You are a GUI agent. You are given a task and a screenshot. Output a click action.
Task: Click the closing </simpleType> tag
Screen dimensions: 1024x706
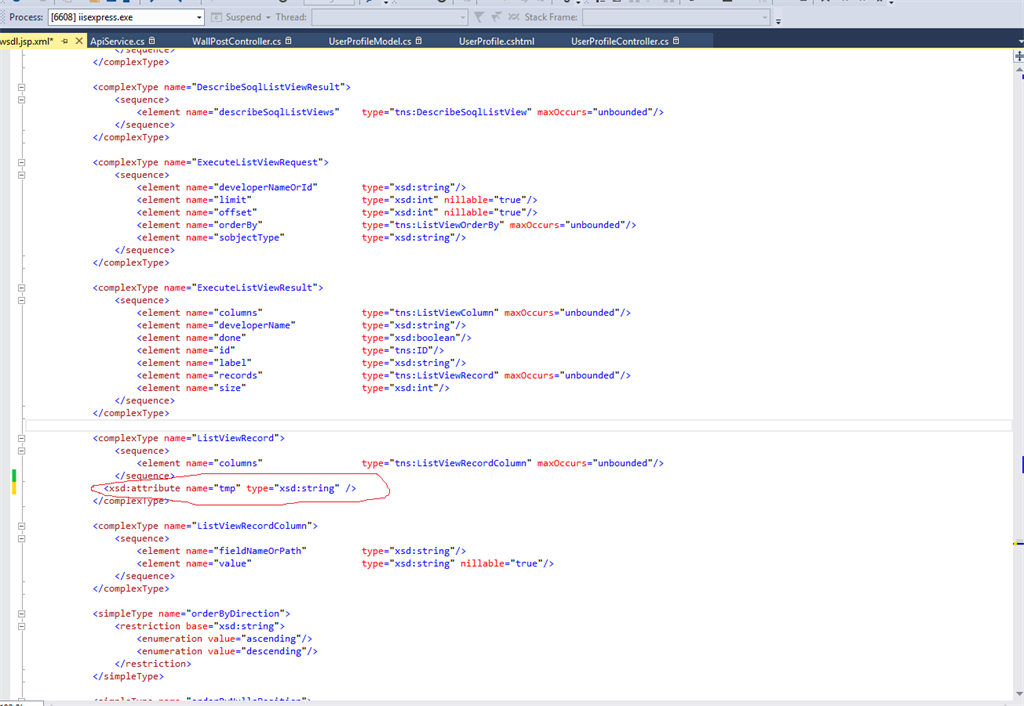(129, 677)
